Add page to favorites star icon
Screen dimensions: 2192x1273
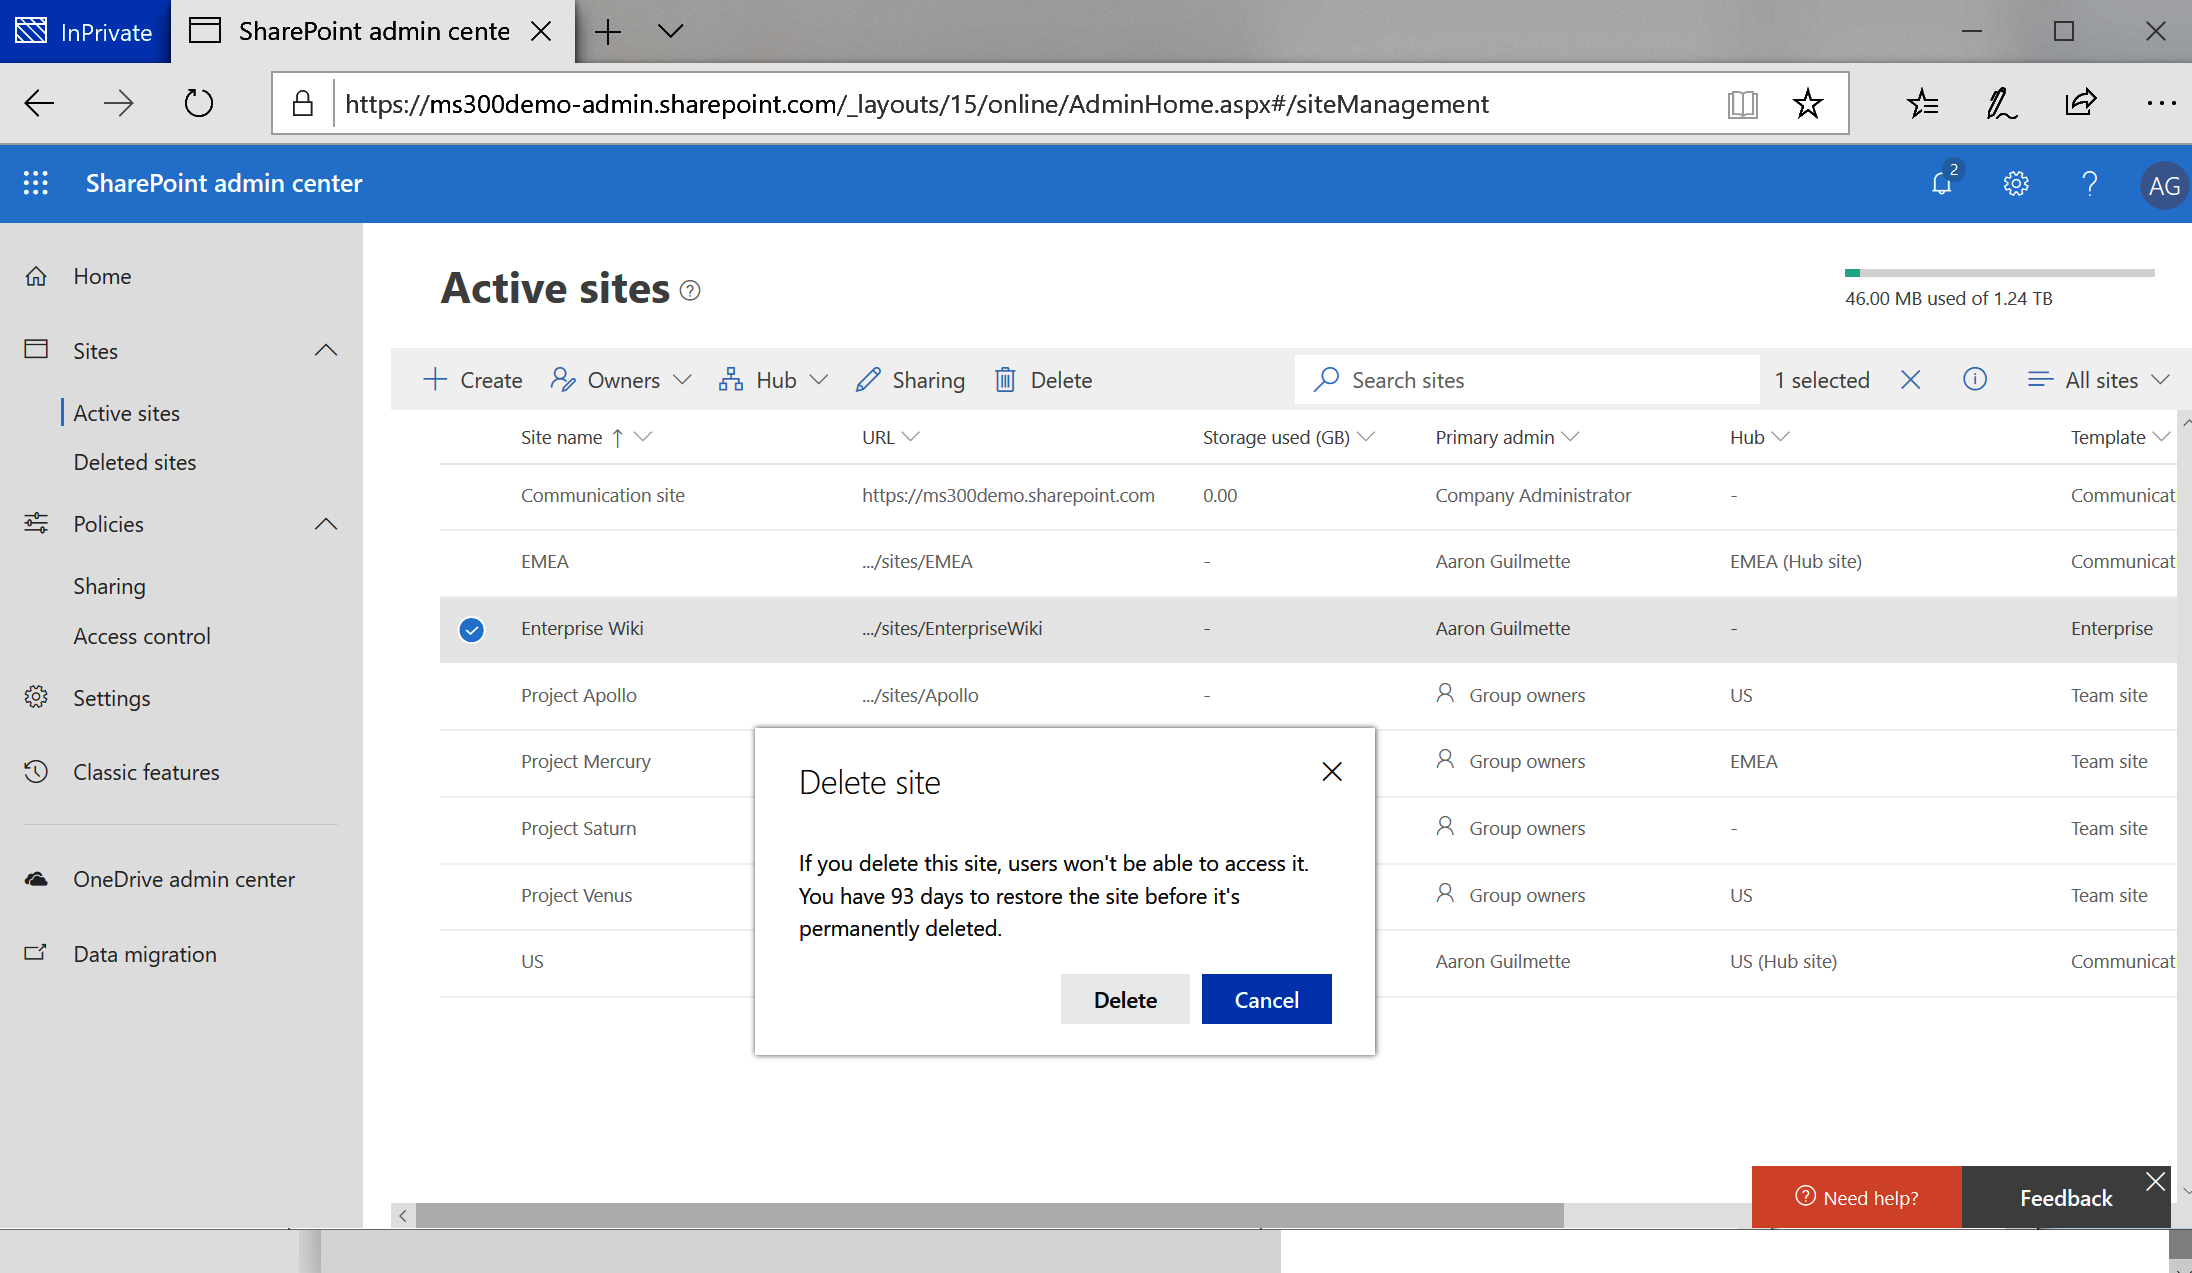tap(1807, 104)
